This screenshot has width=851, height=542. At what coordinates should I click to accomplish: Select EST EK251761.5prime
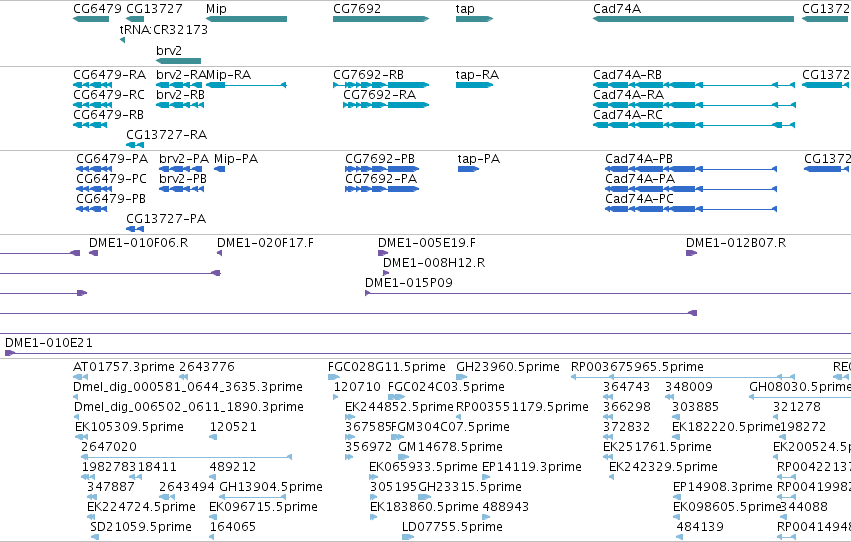click(607, 457)
